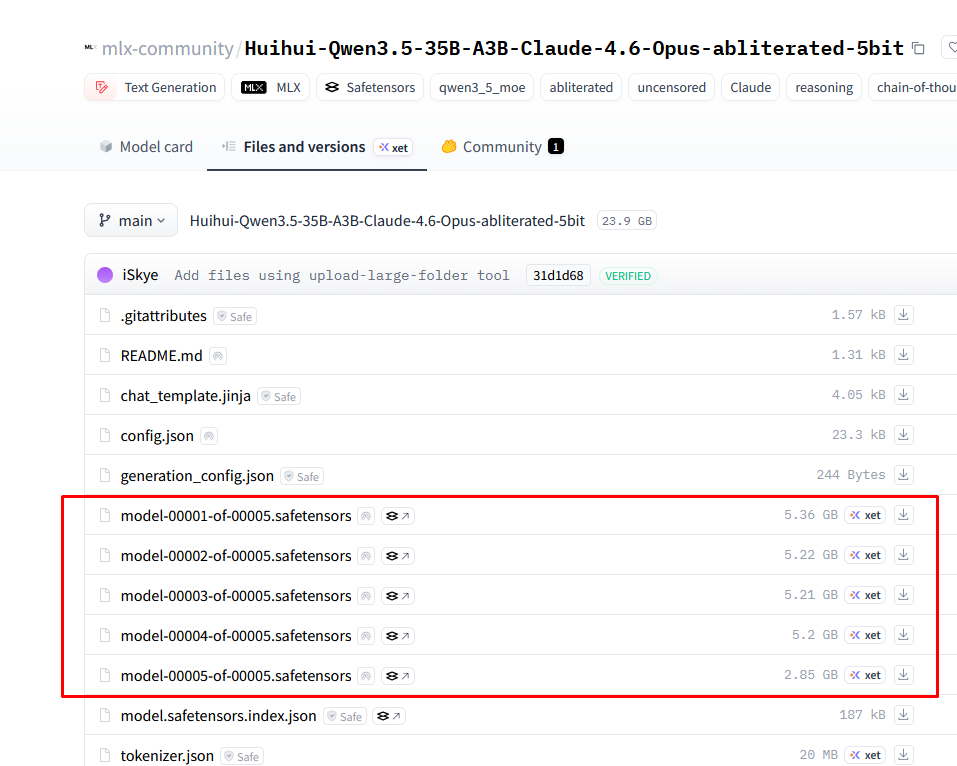Open safetensors viewer for model-00002 shard
This screenshot has height=766, width=957.
tap(398, 556)
